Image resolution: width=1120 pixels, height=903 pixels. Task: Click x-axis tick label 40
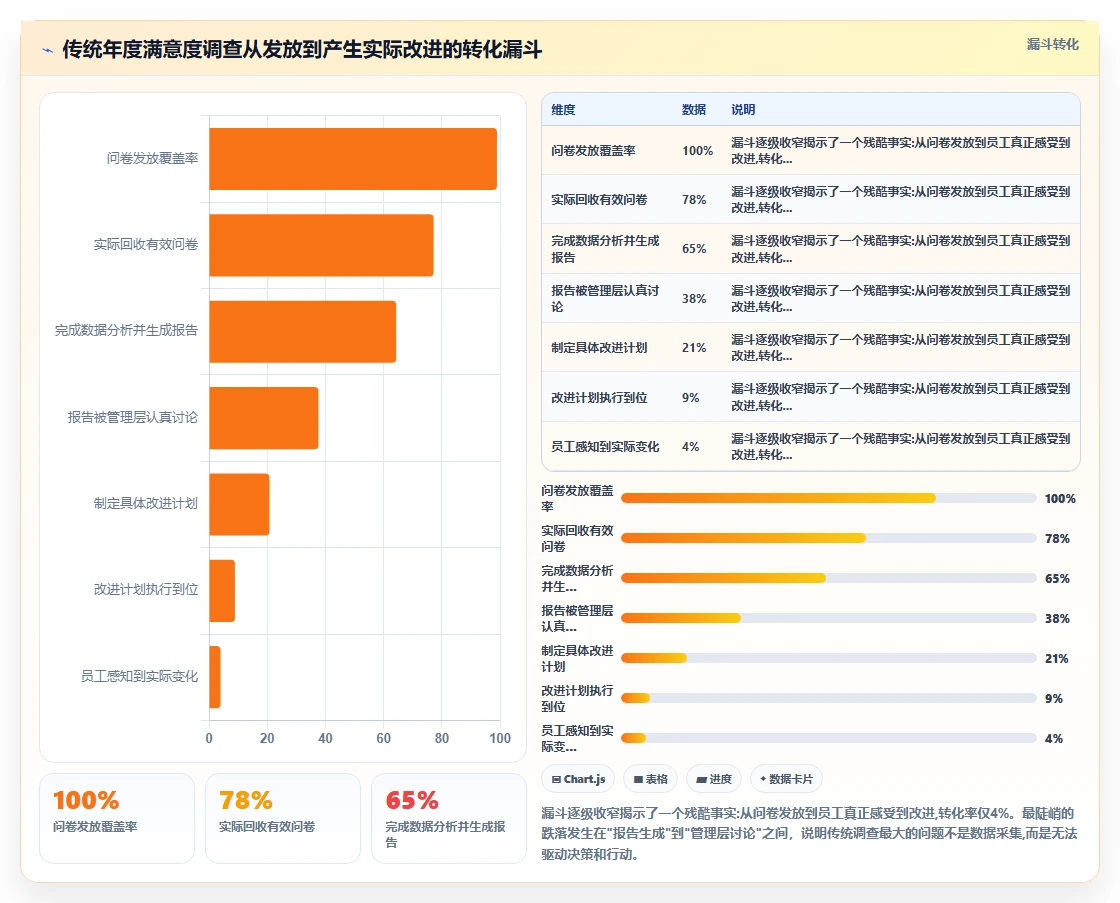325,738
